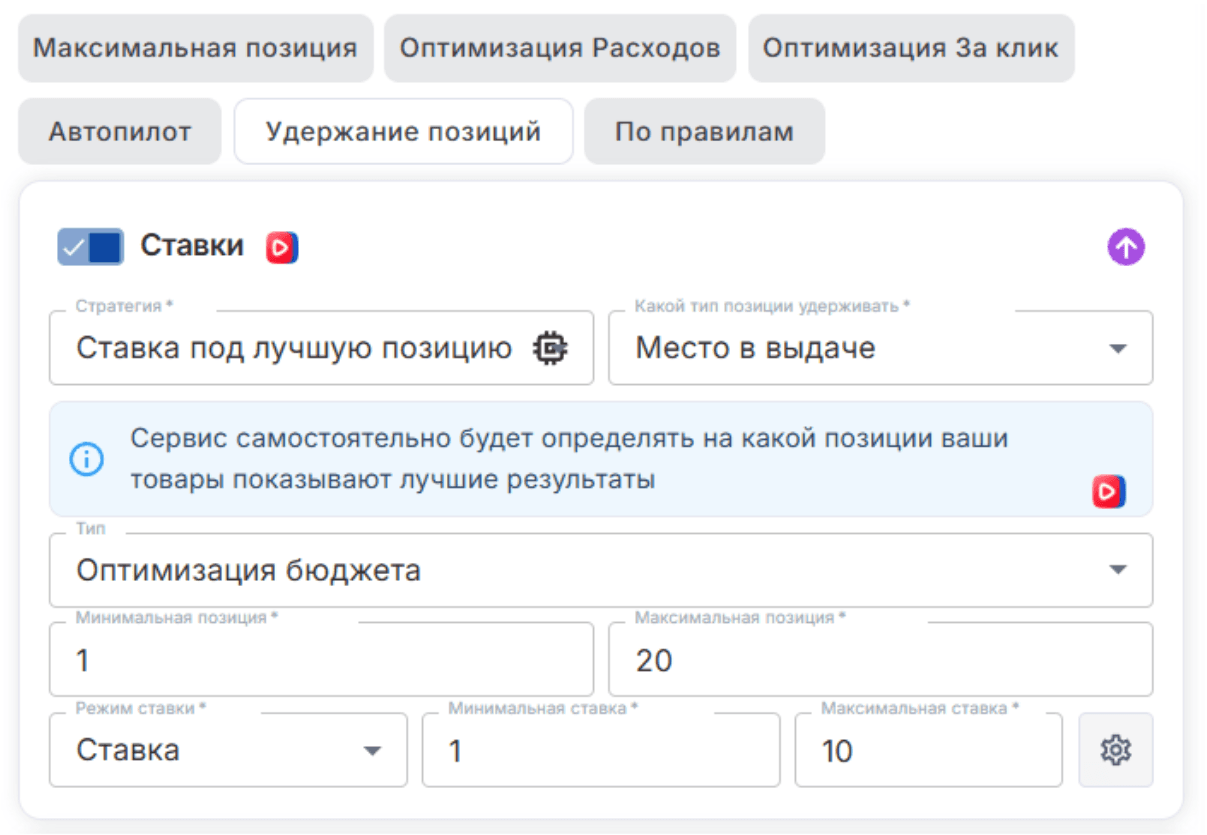Expand the Тип dropdown Оптимизация бюджета
The width and height of the screenshot is (1207, 835).
[x=600, y=570]
